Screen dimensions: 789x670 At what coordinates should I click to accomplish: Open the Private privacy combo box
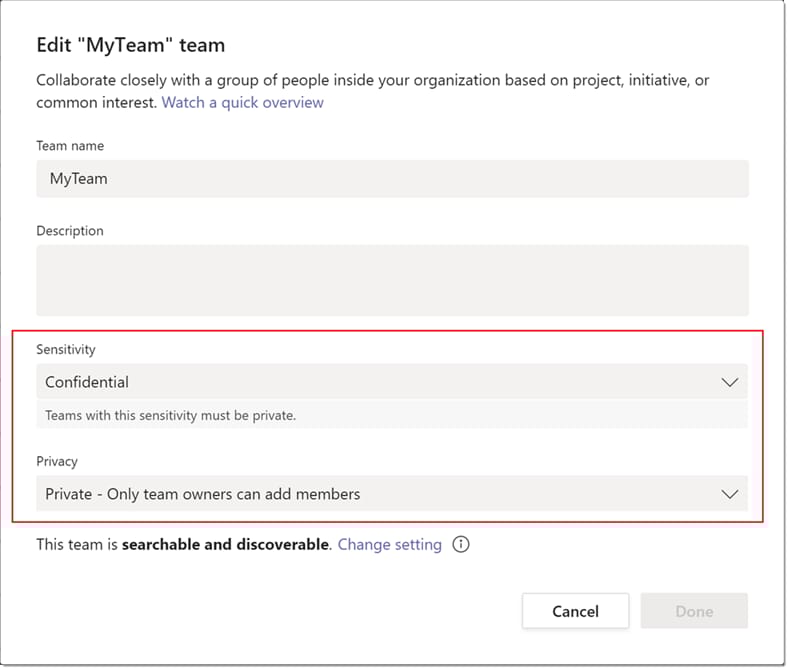pos(391,493)
